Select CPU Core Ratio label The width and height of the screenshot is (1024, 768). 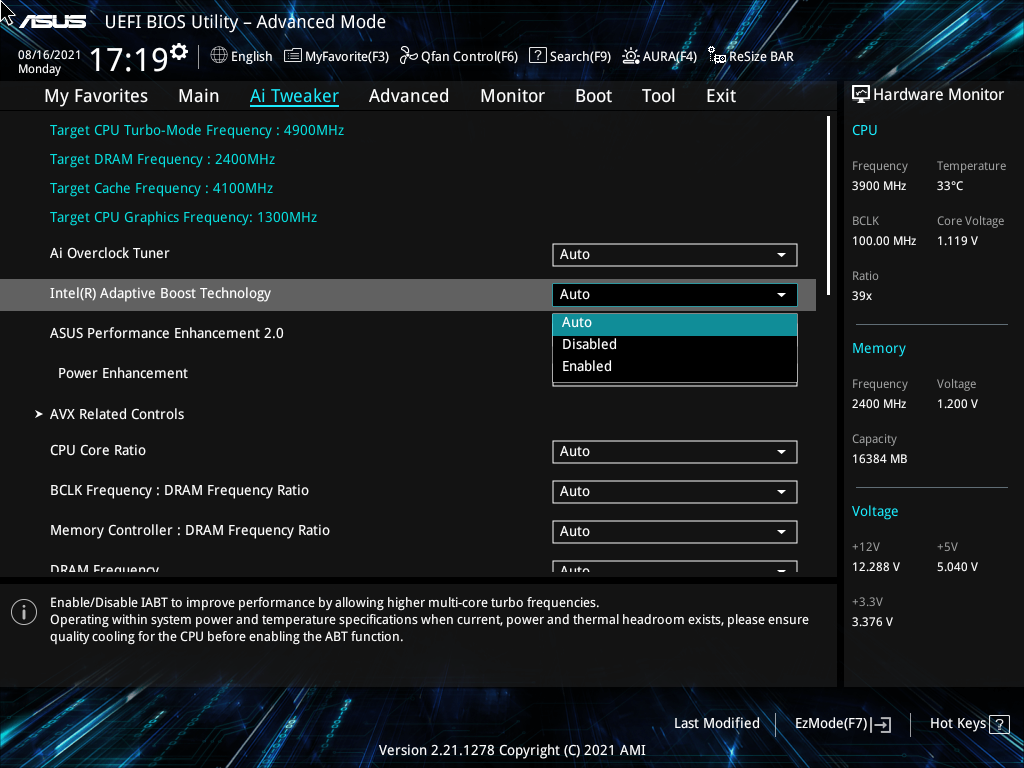(98, 451)
